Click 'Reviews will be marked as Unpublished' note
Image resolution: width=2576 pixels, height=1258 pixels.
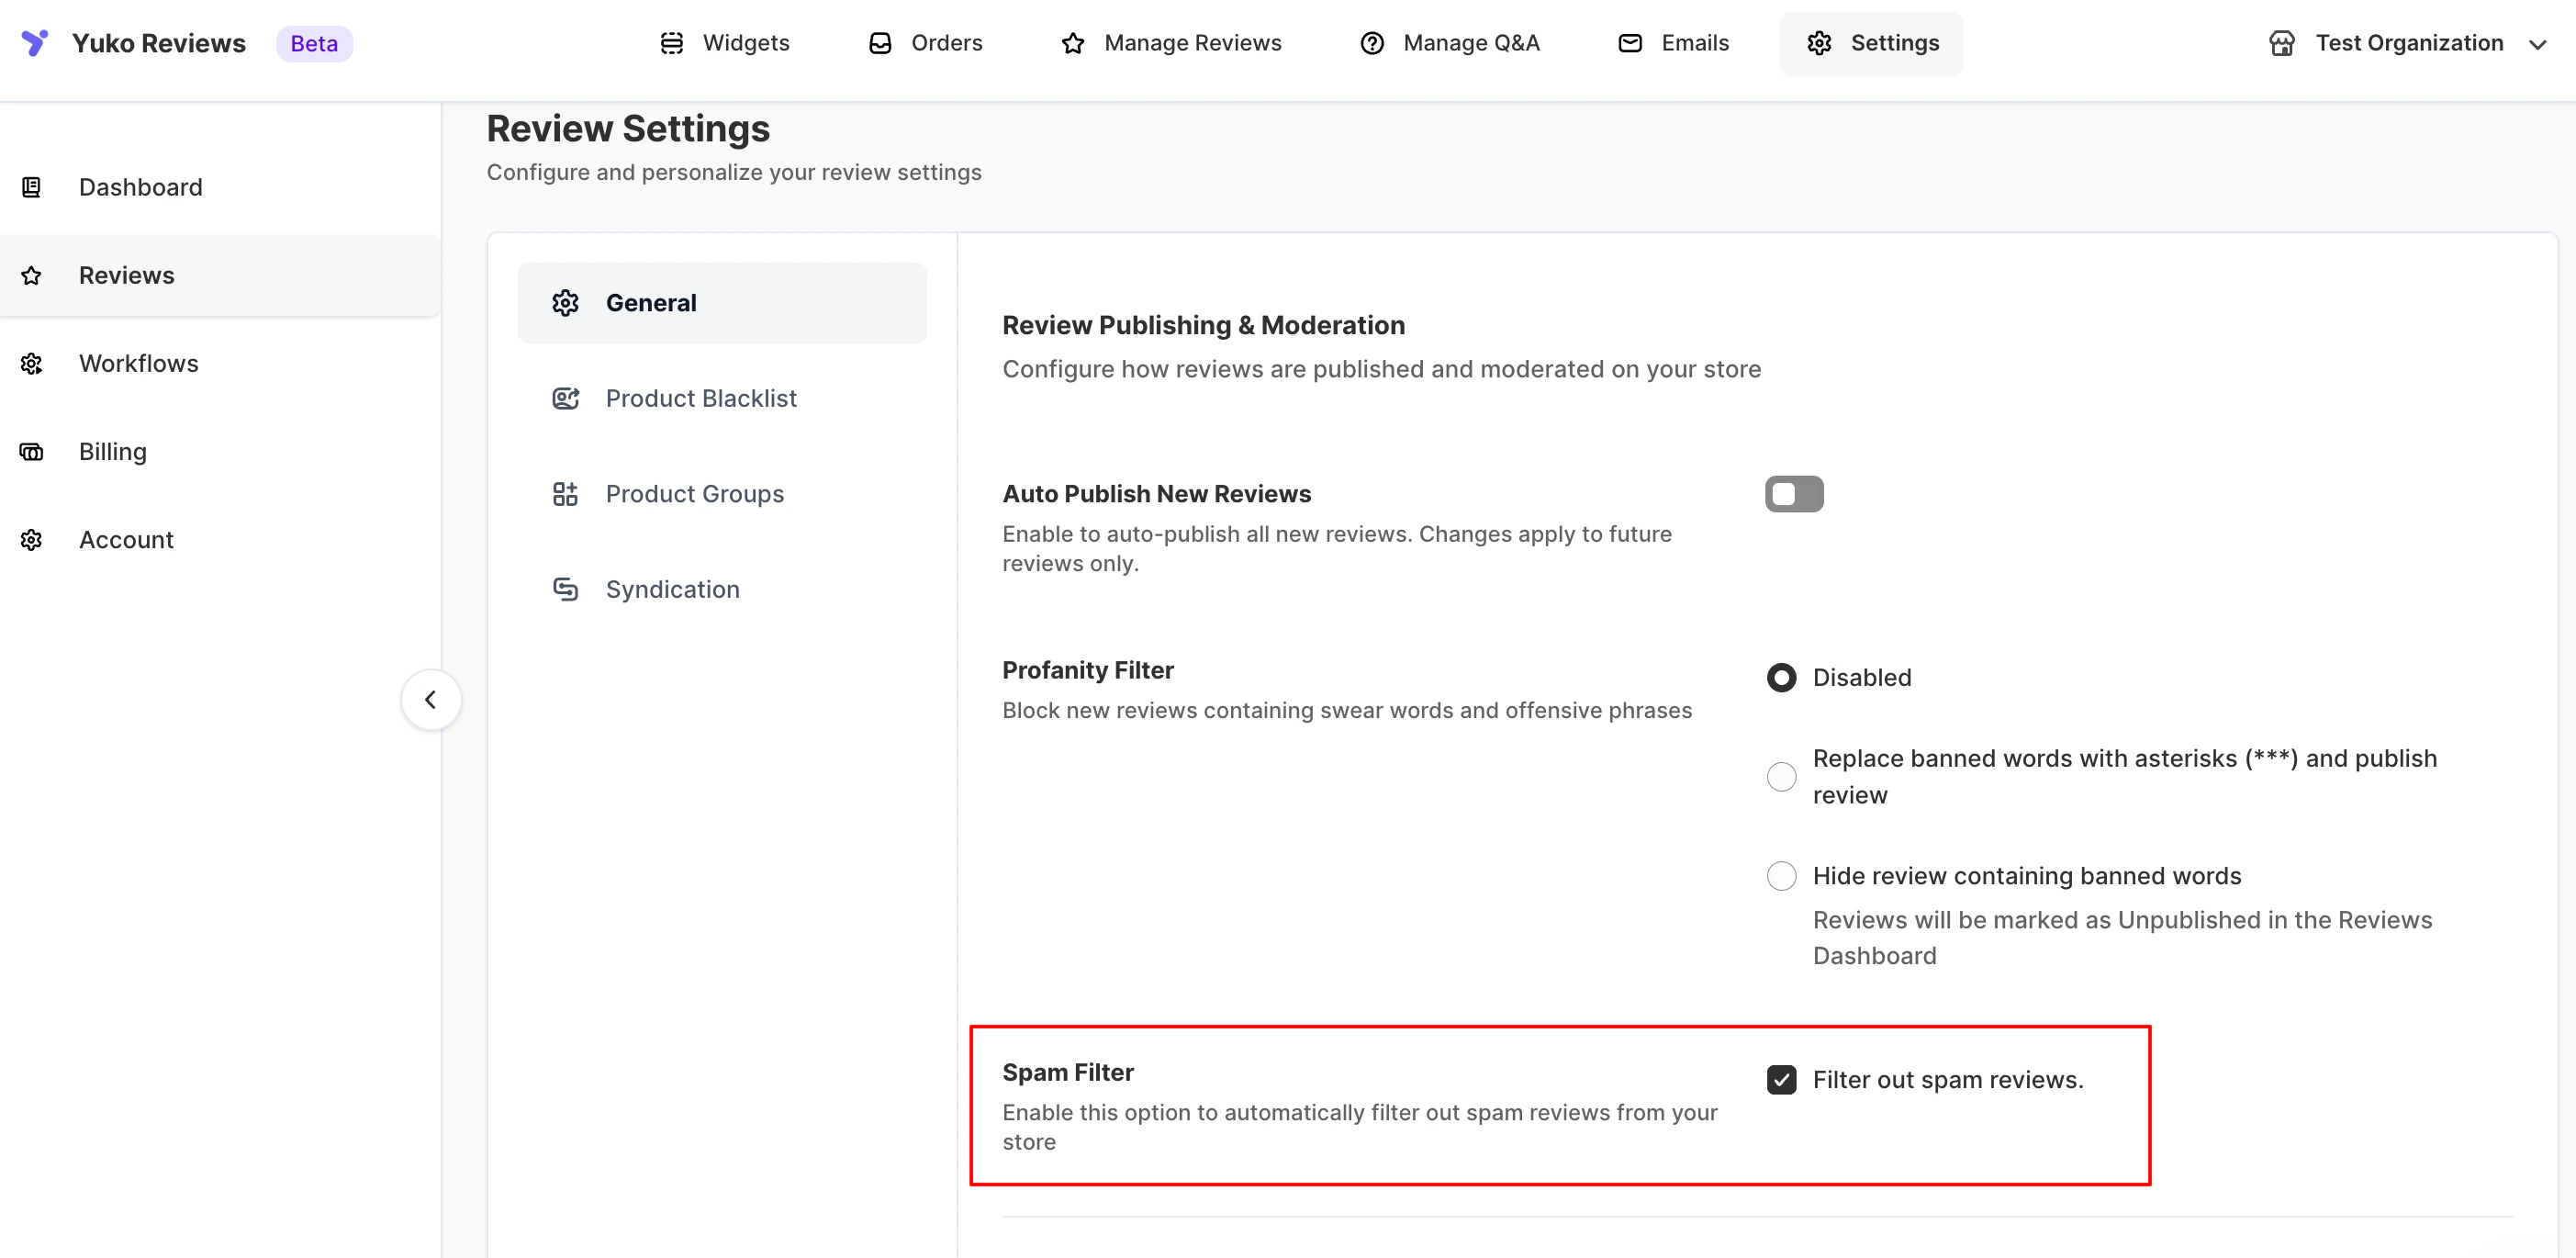tap(2122, 937)
